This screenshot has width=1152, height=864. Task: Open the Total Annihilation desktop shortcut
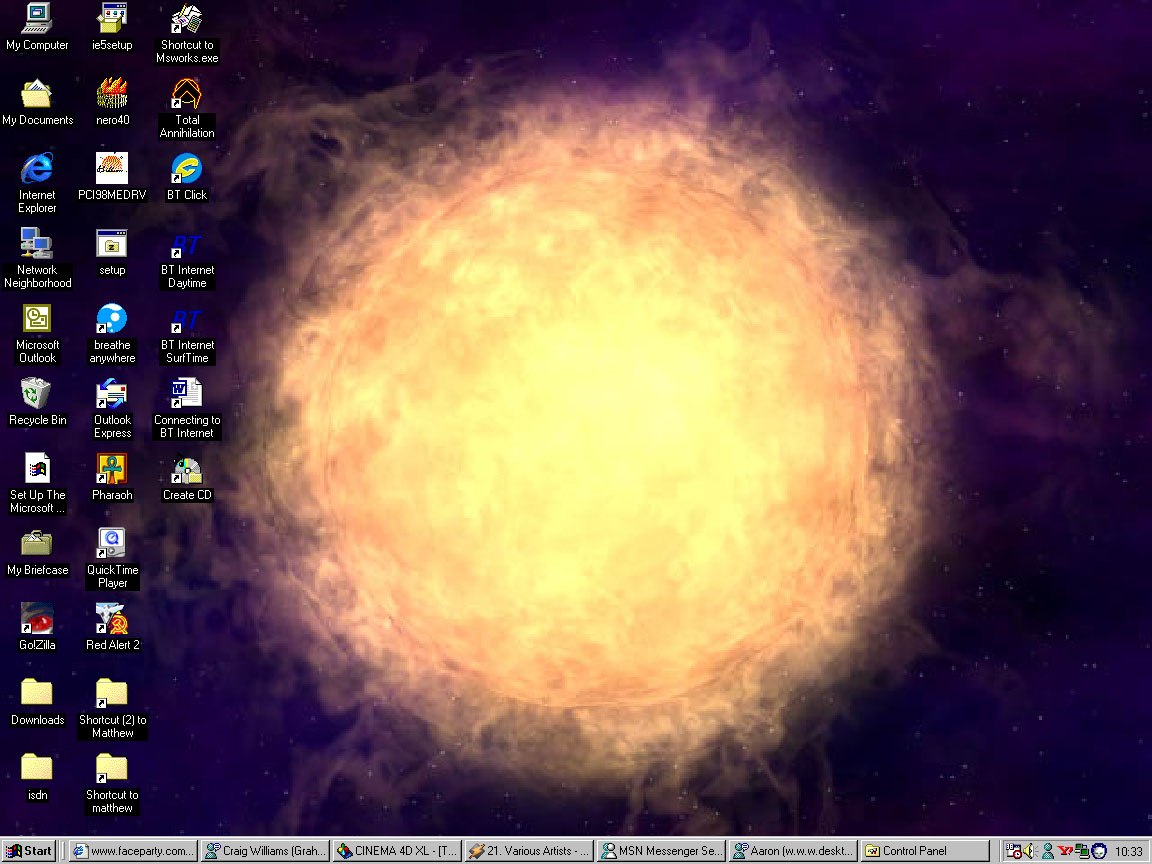(x=187, y=96)
